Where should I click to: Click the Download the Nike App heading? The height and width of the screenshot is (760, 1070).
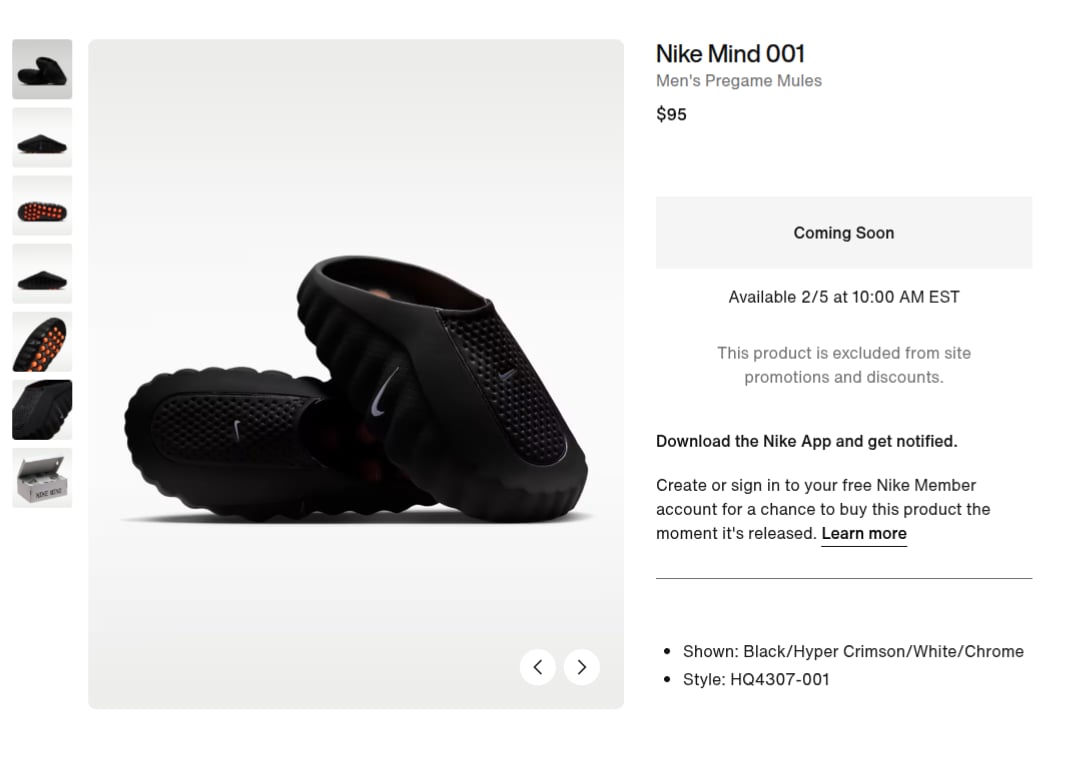[806, 441]
